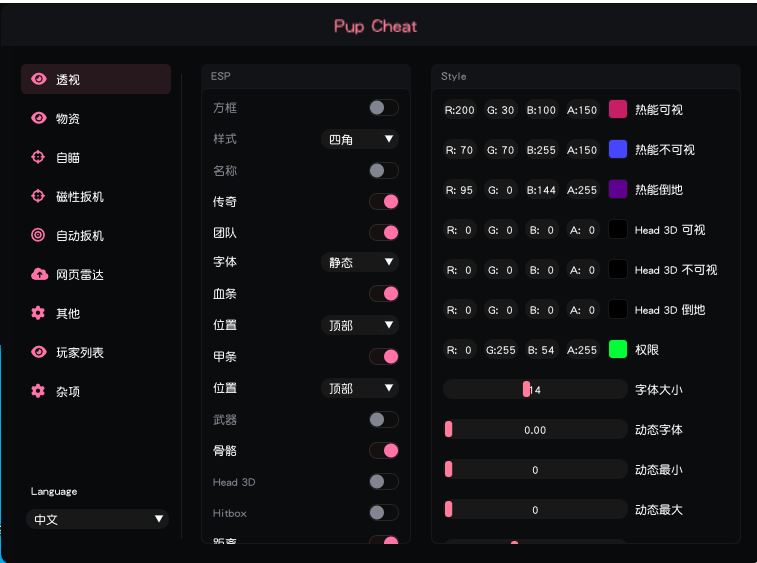Expand the 字体 dropdown showing 静态
The width and height of the screenshot is (757, 563).
tap(359, 263)
